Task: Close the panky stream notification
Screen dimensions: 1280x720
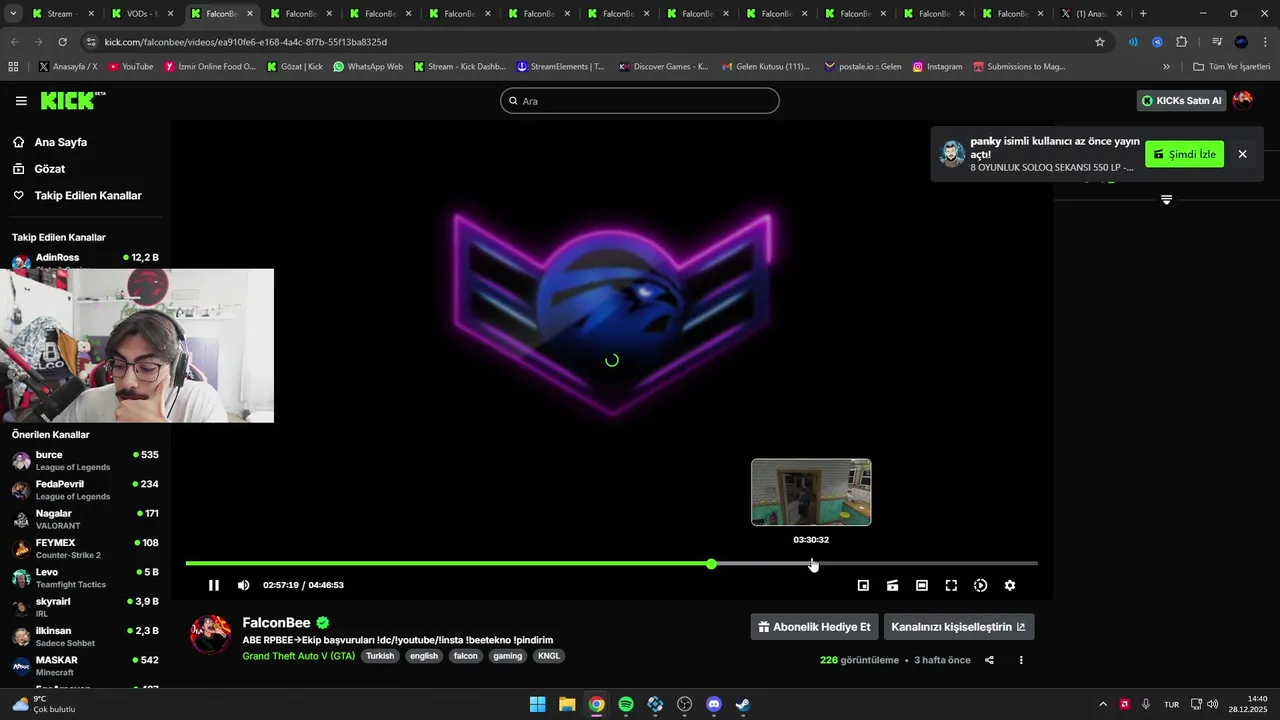Action: (x=1242, y=154)
